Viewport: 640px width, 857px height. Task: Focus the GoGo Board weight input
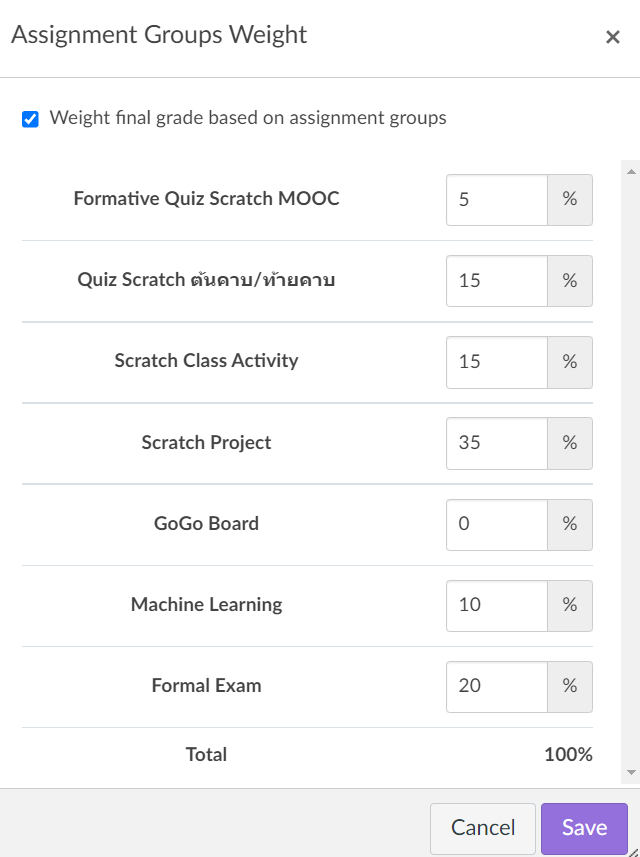tap(497, 524)
